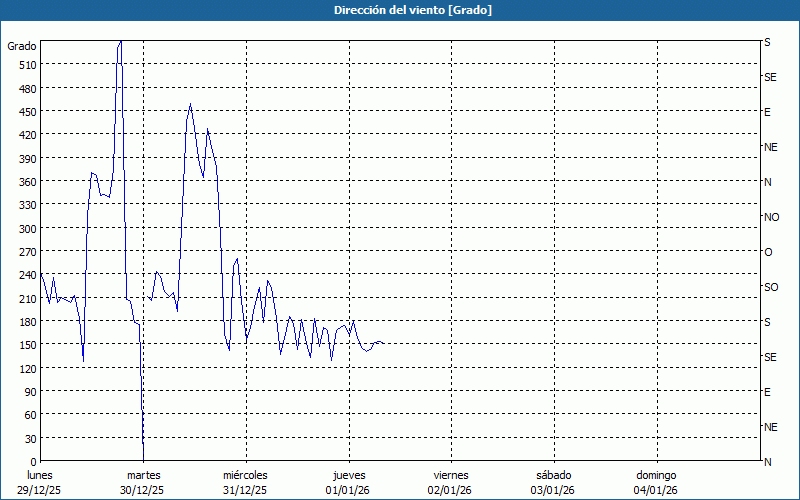Select the lunes 29/12/25 date label
Image resolution: width=800 pixels, height=500 pixels.
(40, 483)
